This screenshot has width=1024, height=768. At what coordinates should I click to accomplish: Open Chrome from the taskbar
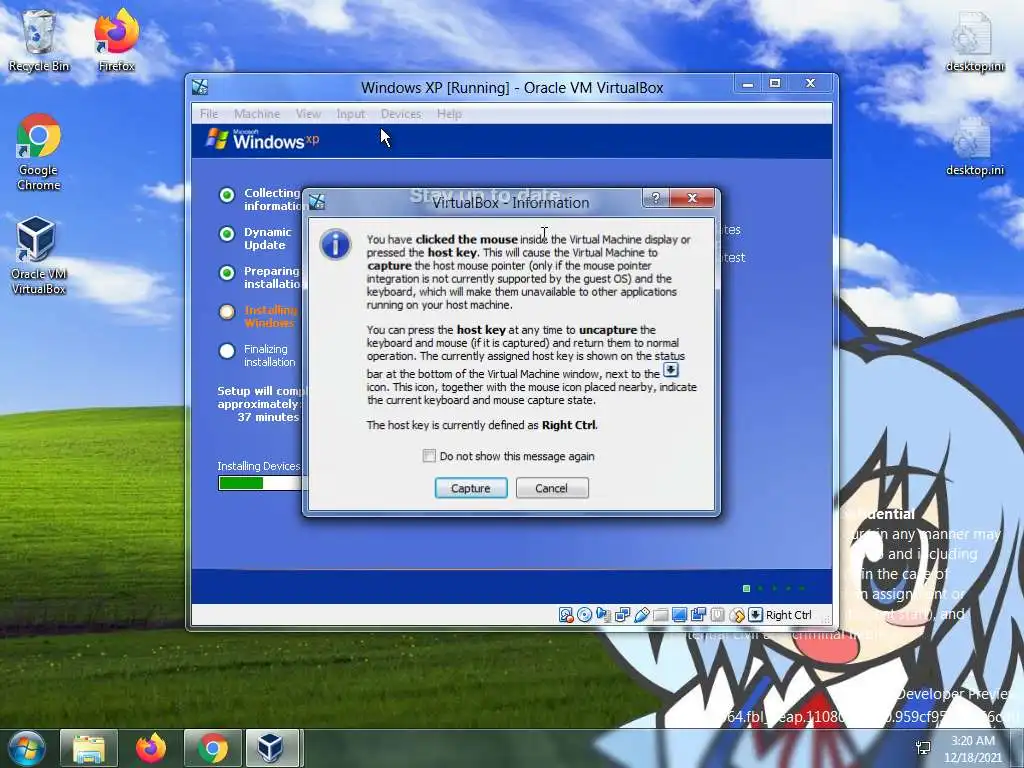[213, 748]
